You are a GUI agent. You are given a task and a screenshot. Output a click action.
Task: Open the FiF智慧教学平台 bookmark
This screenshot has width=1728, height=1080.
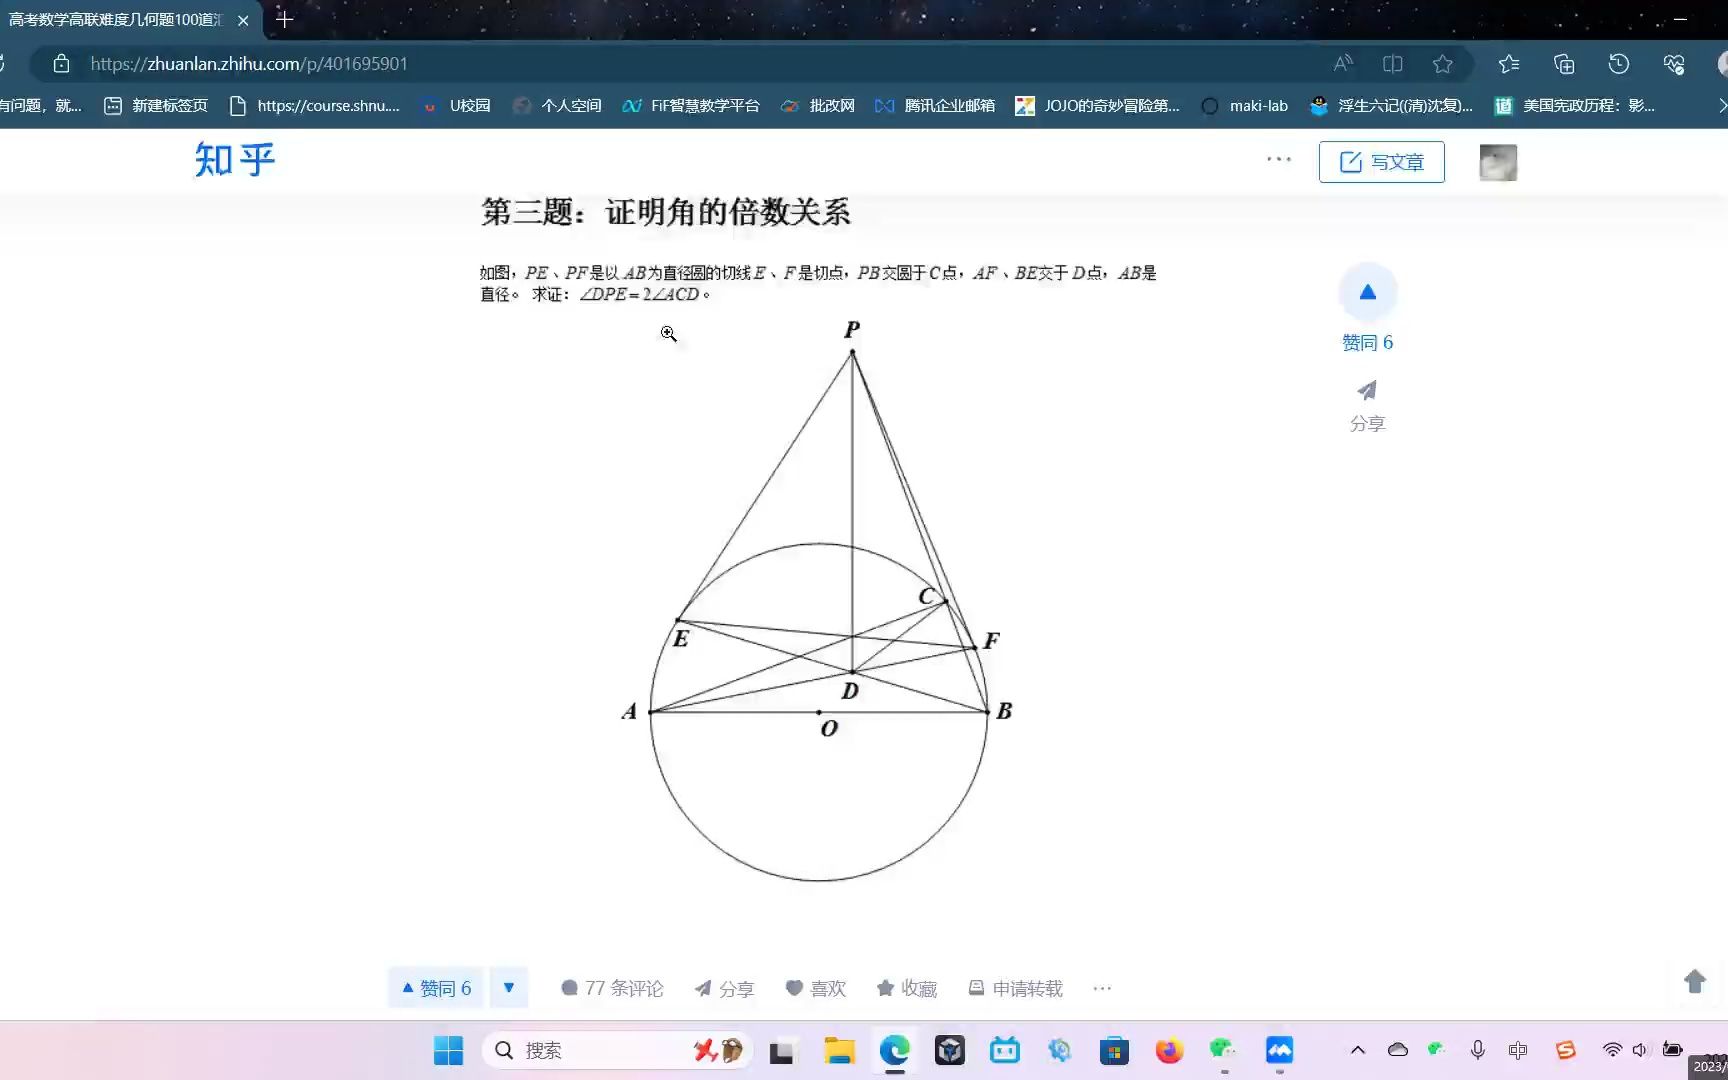[x=691, y=106]
